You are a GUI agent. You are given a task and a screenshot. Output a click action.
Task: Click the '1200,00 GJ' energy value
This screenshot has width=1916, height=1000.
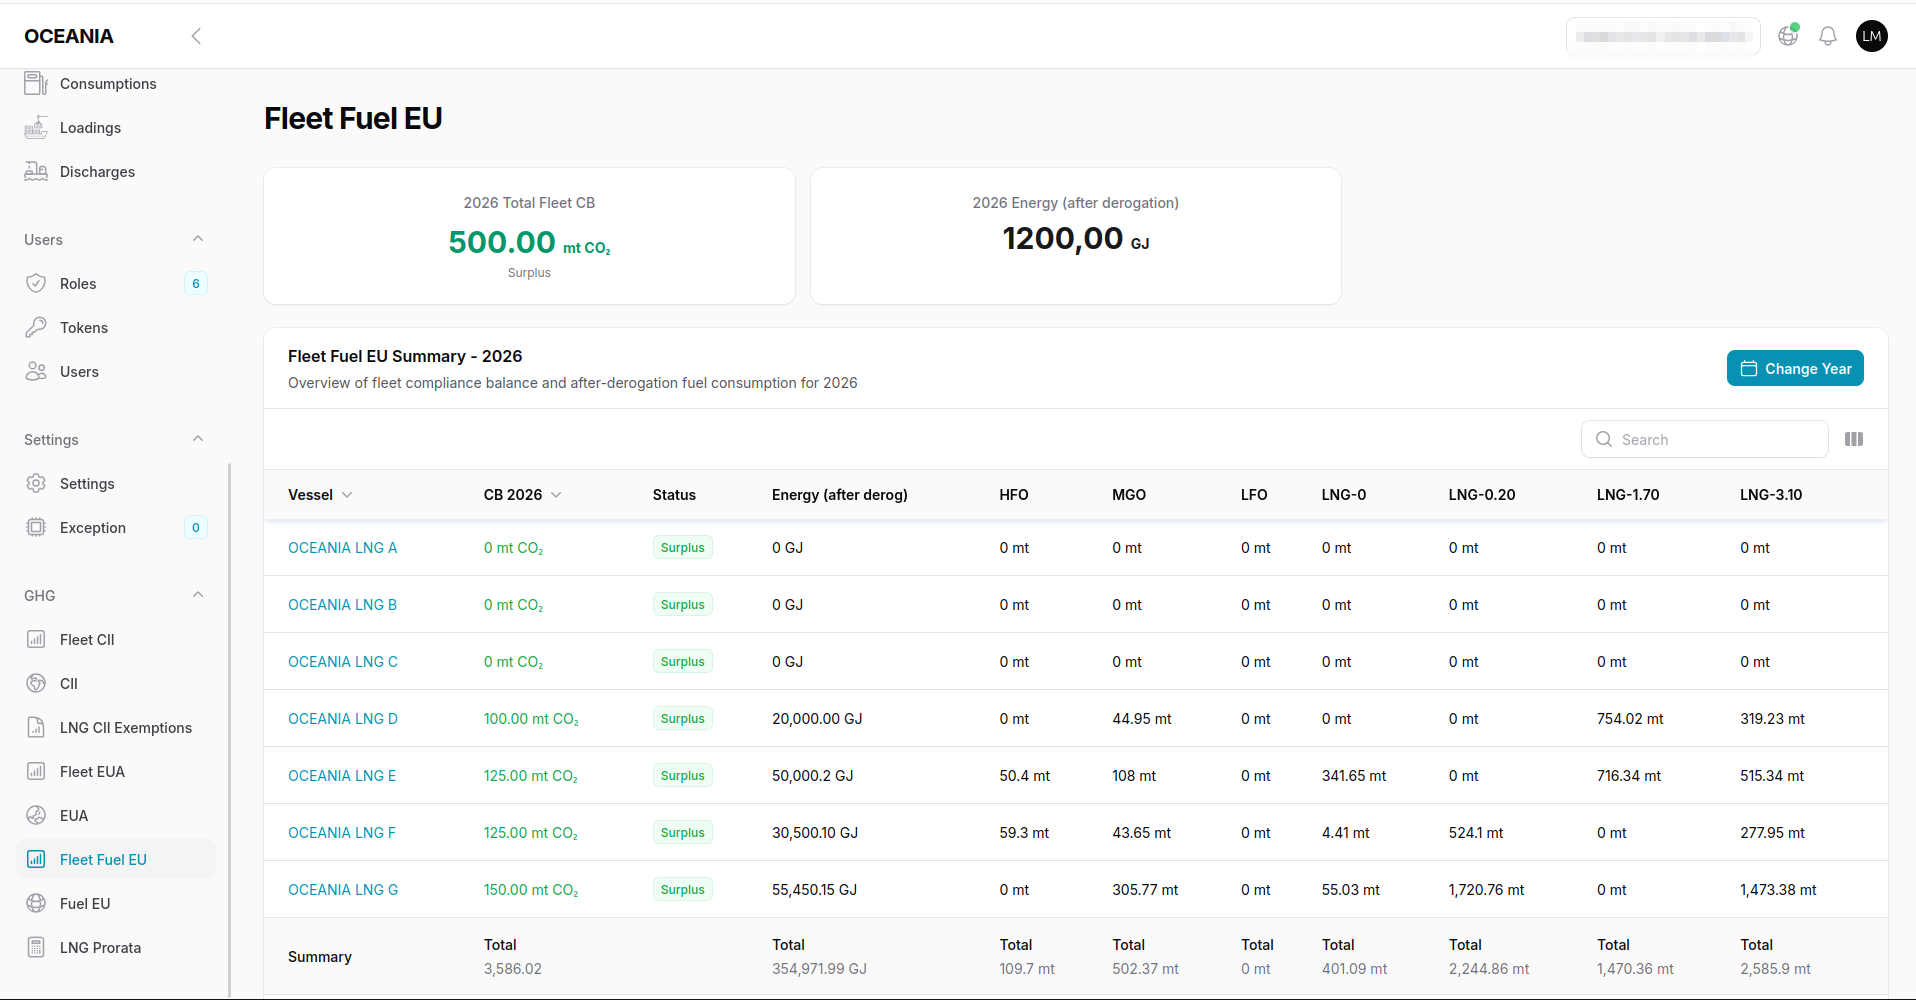1076,239
